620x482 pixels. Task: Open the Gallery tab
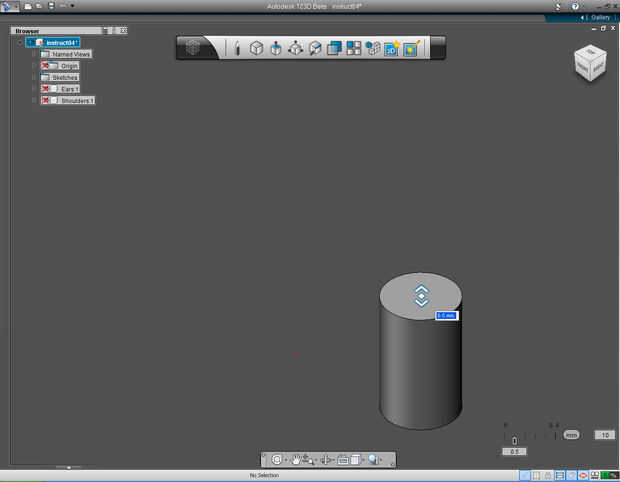599,18
